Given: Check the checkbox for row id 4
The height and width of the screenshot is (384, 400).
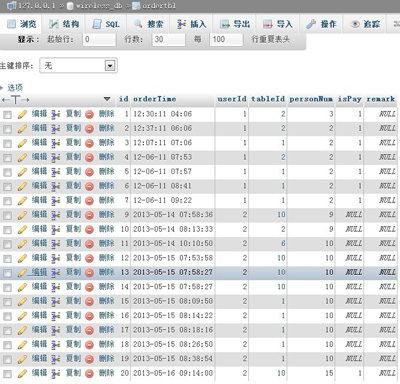Looking at the screenshot, I should click(7, 158).
